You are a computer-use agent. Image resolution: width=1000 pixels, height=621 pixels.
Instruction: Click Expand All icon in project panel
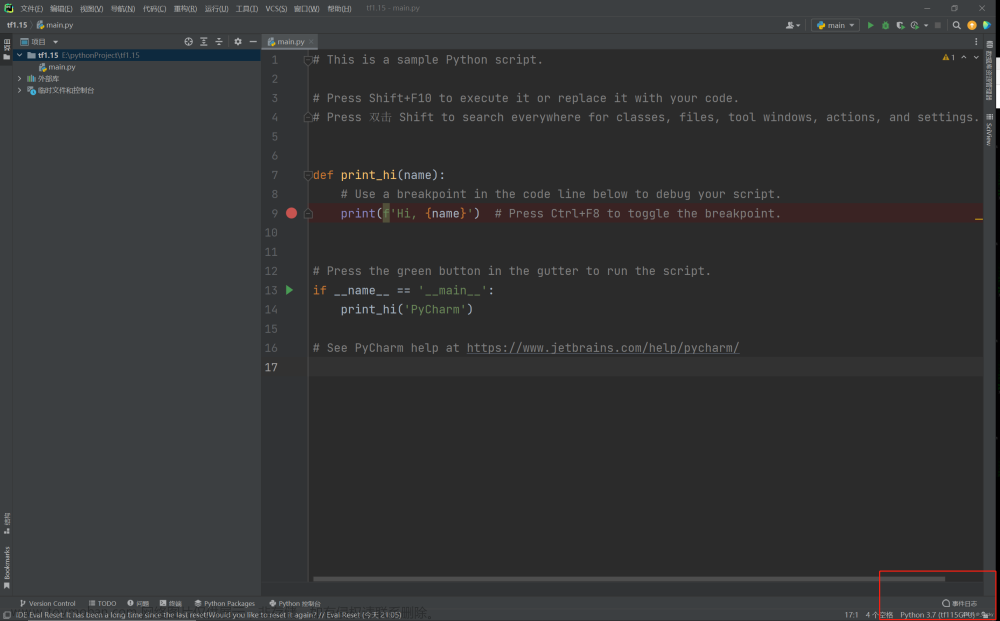click(203, 41)
